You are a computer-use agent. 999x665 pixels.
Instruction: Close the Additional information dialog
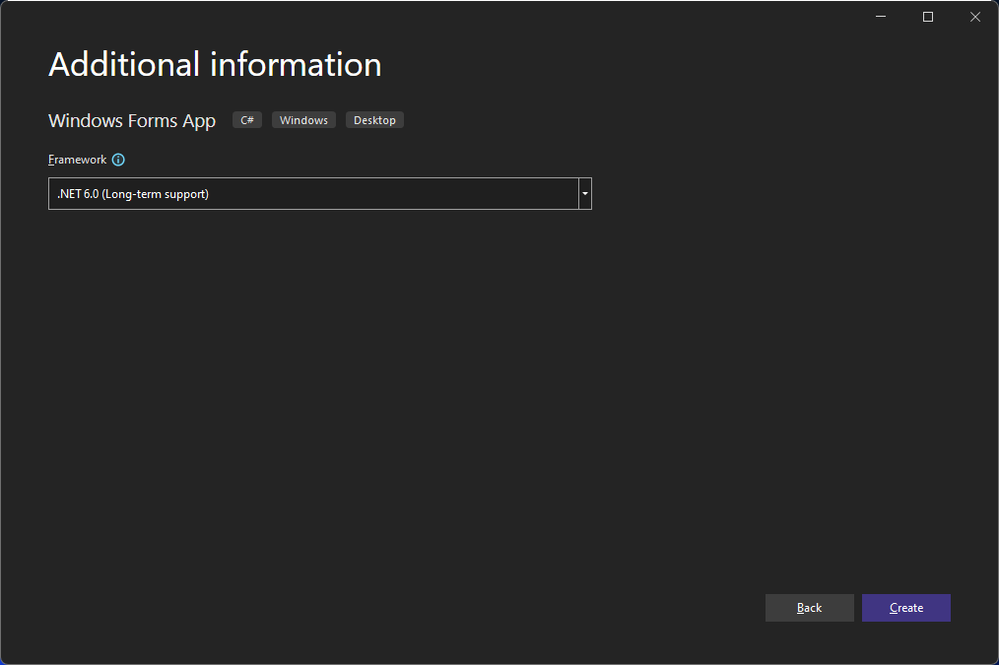coord(975,17)
